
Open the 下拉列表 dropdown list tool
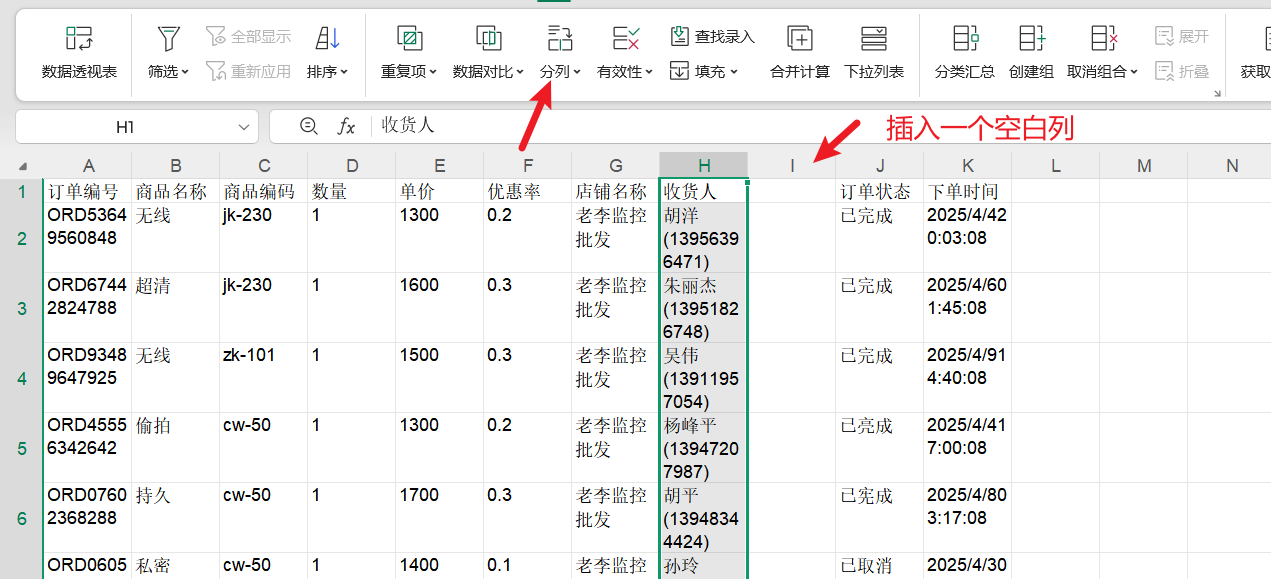click(873, 40)
